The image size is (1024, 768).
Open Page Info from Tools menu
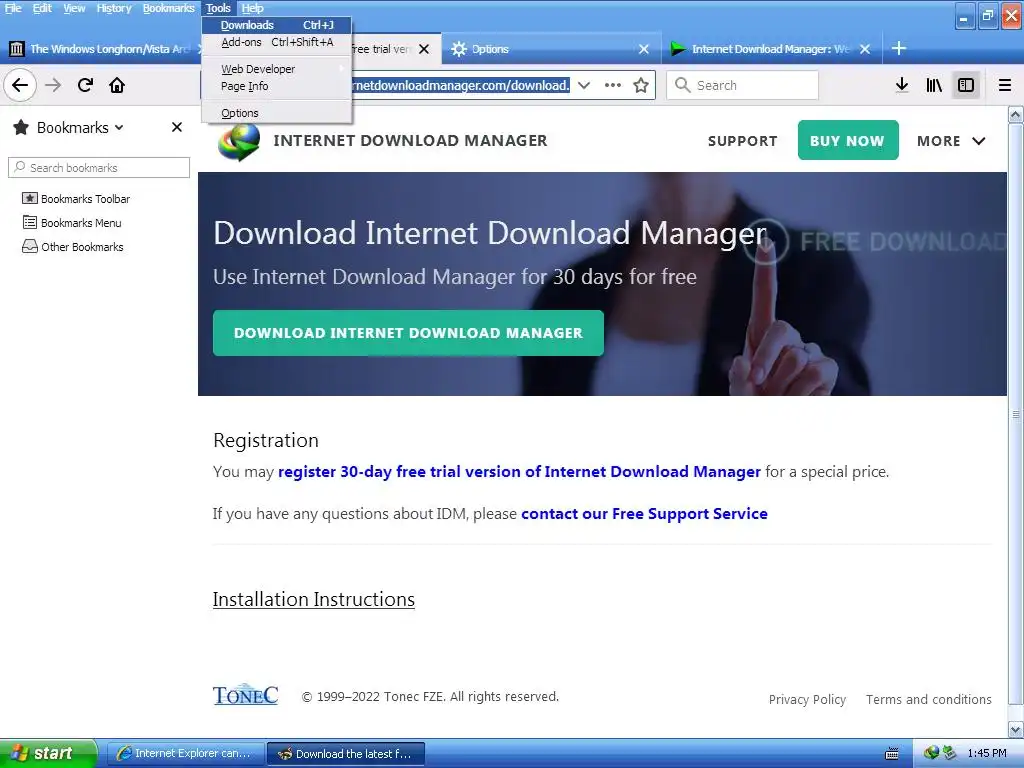[277, 86]
